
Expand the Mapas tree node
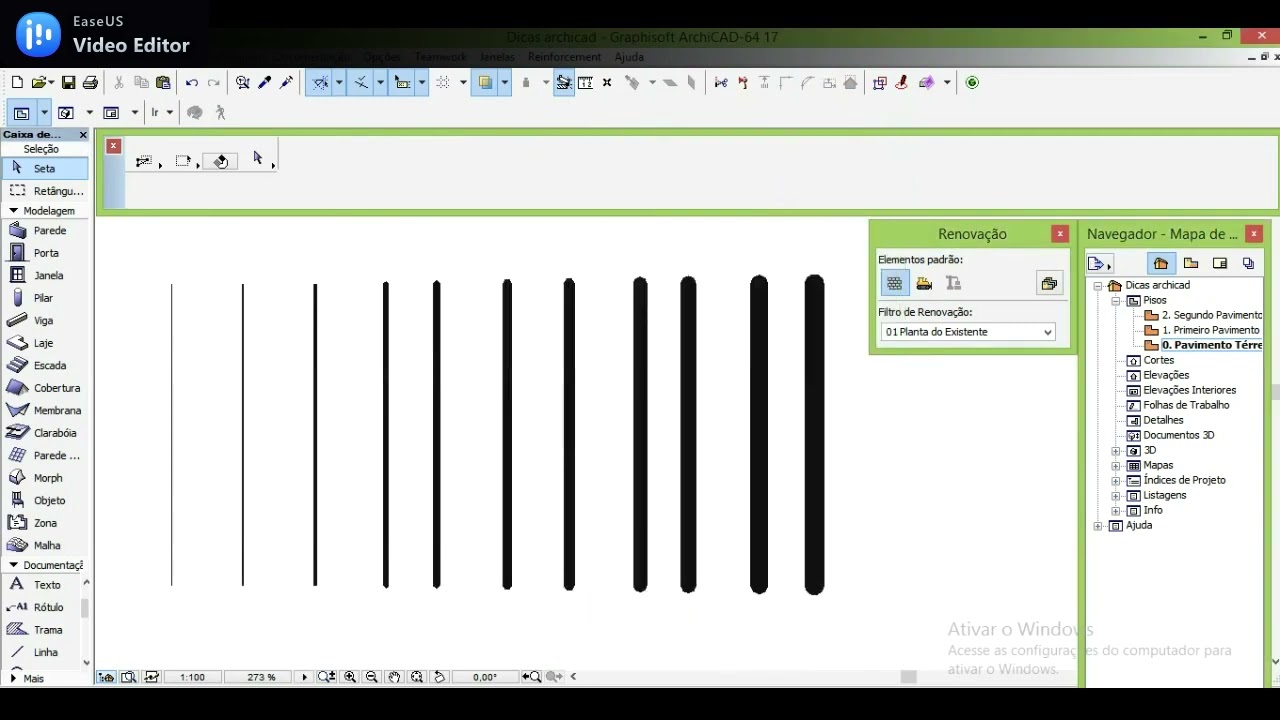coord(1116,465)
